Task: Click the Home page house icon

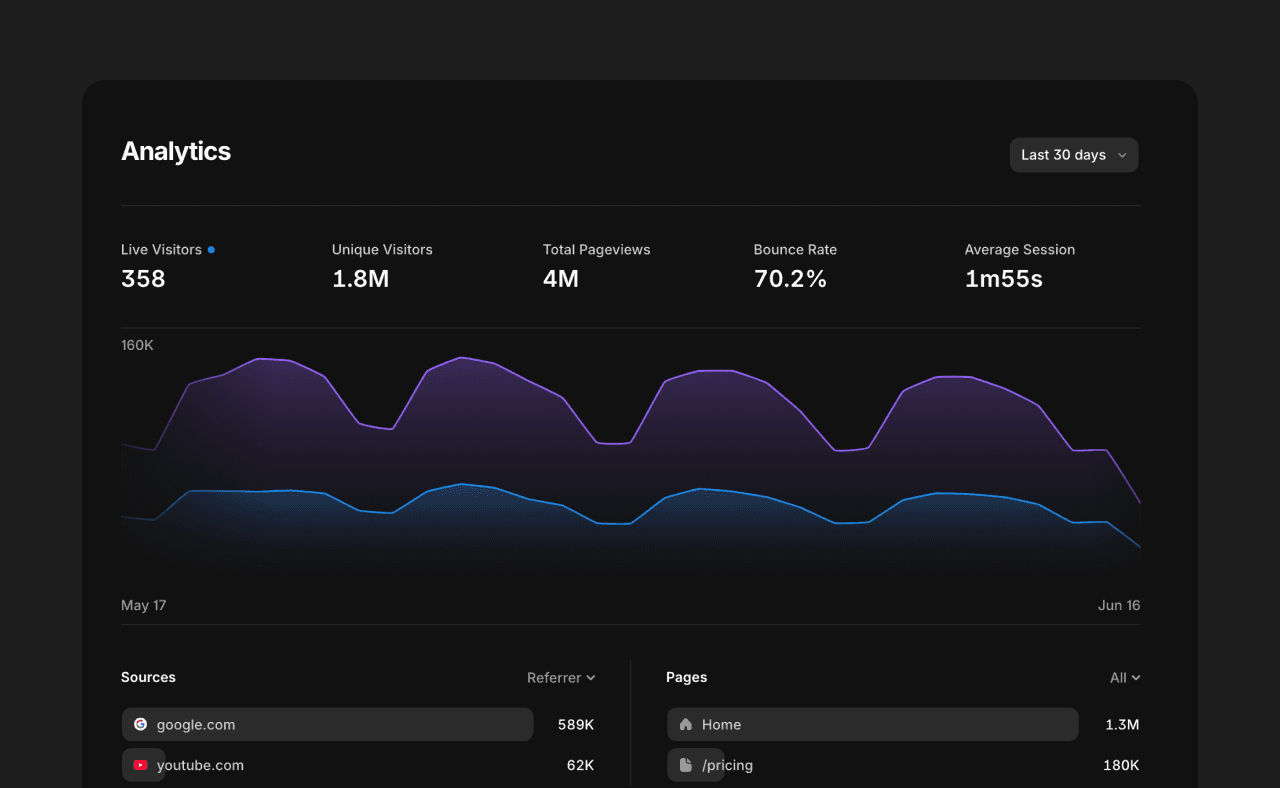Action: coord(685,724)
